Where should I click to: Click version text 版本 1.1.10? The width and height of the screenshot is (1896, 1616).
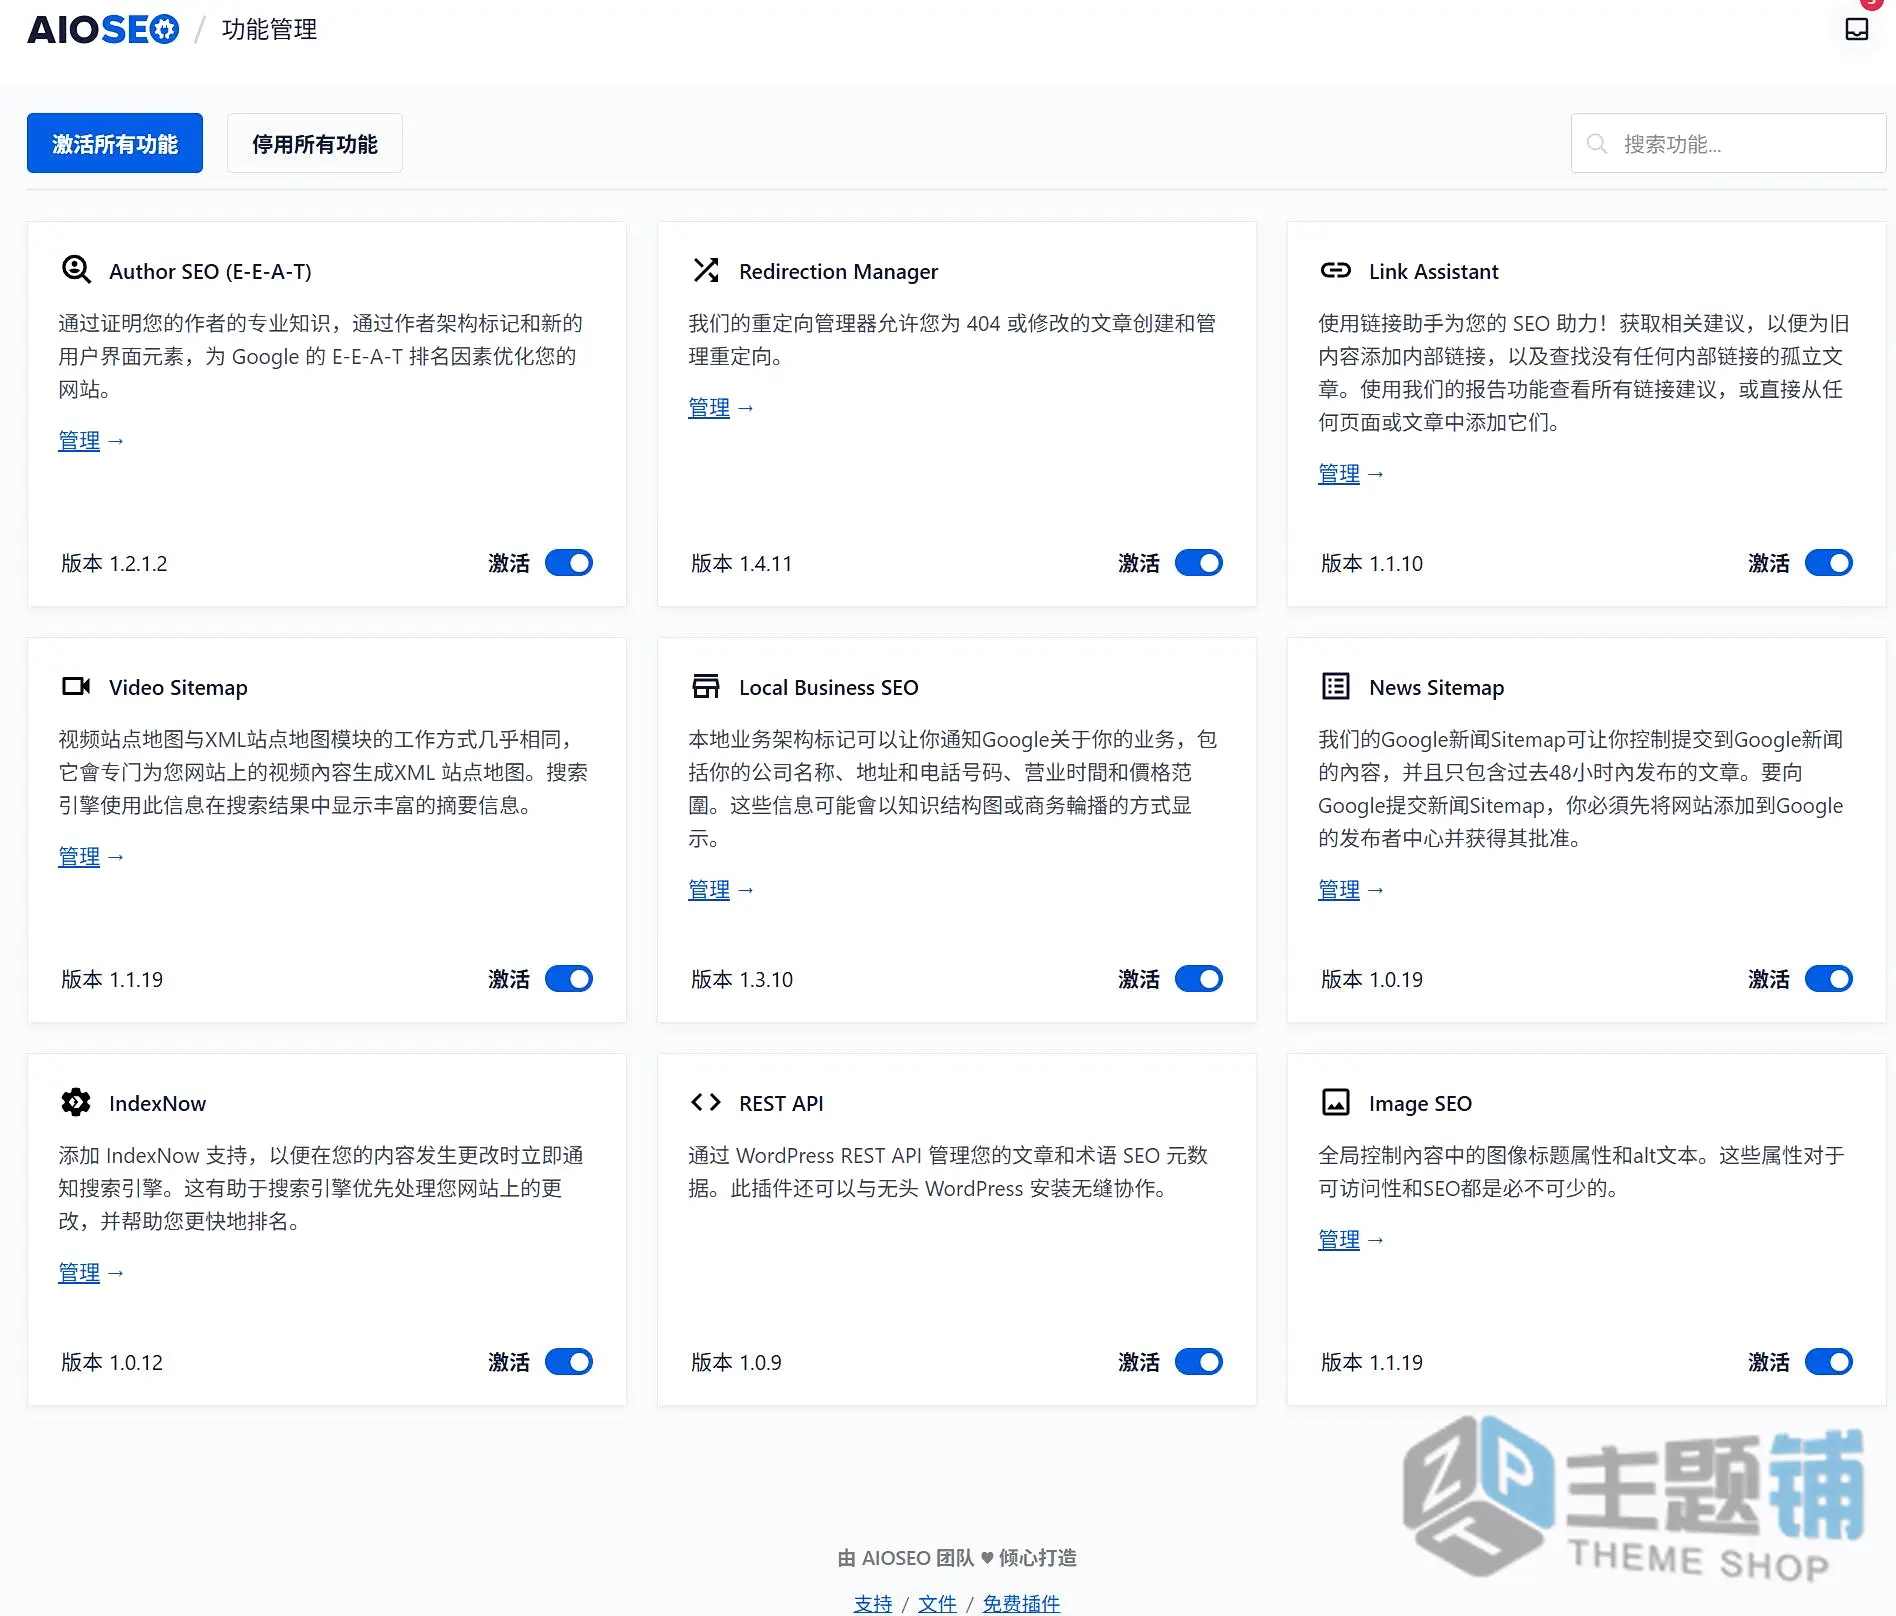(1371, 563)
